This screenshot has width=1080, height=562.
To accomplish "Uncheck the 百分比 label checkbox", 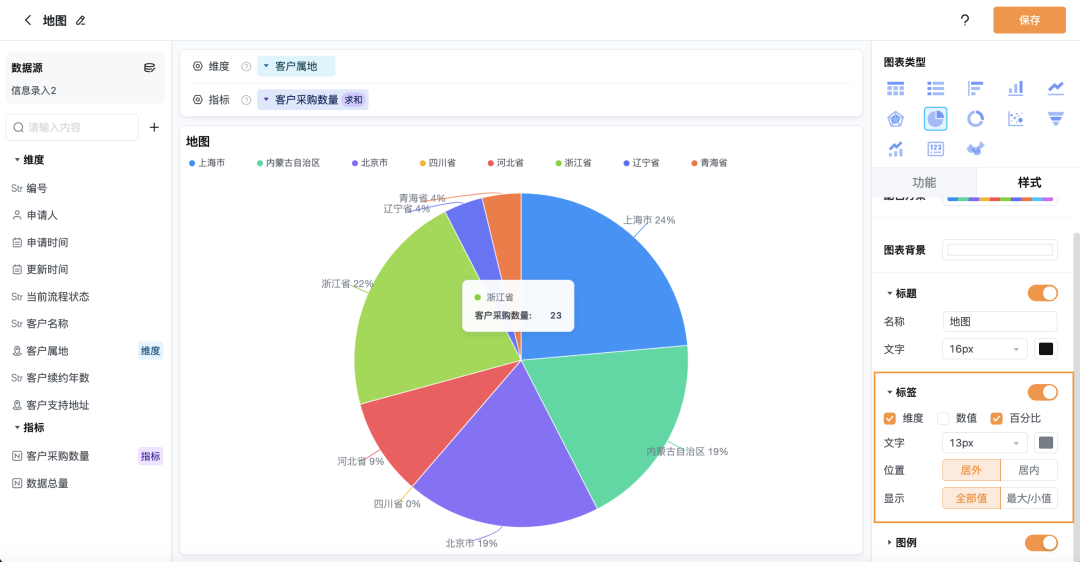I will pyautogui.click(x=996, y=418).
